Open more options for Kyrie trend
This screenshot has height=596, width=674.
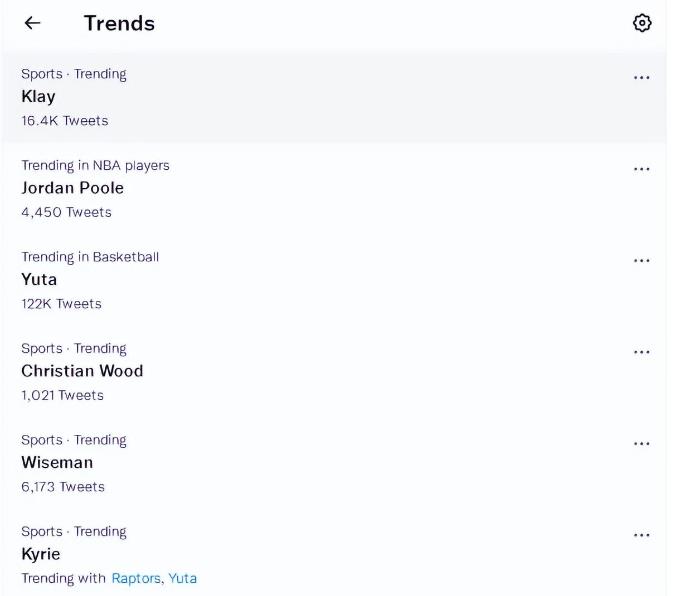(x=642, y=535)
